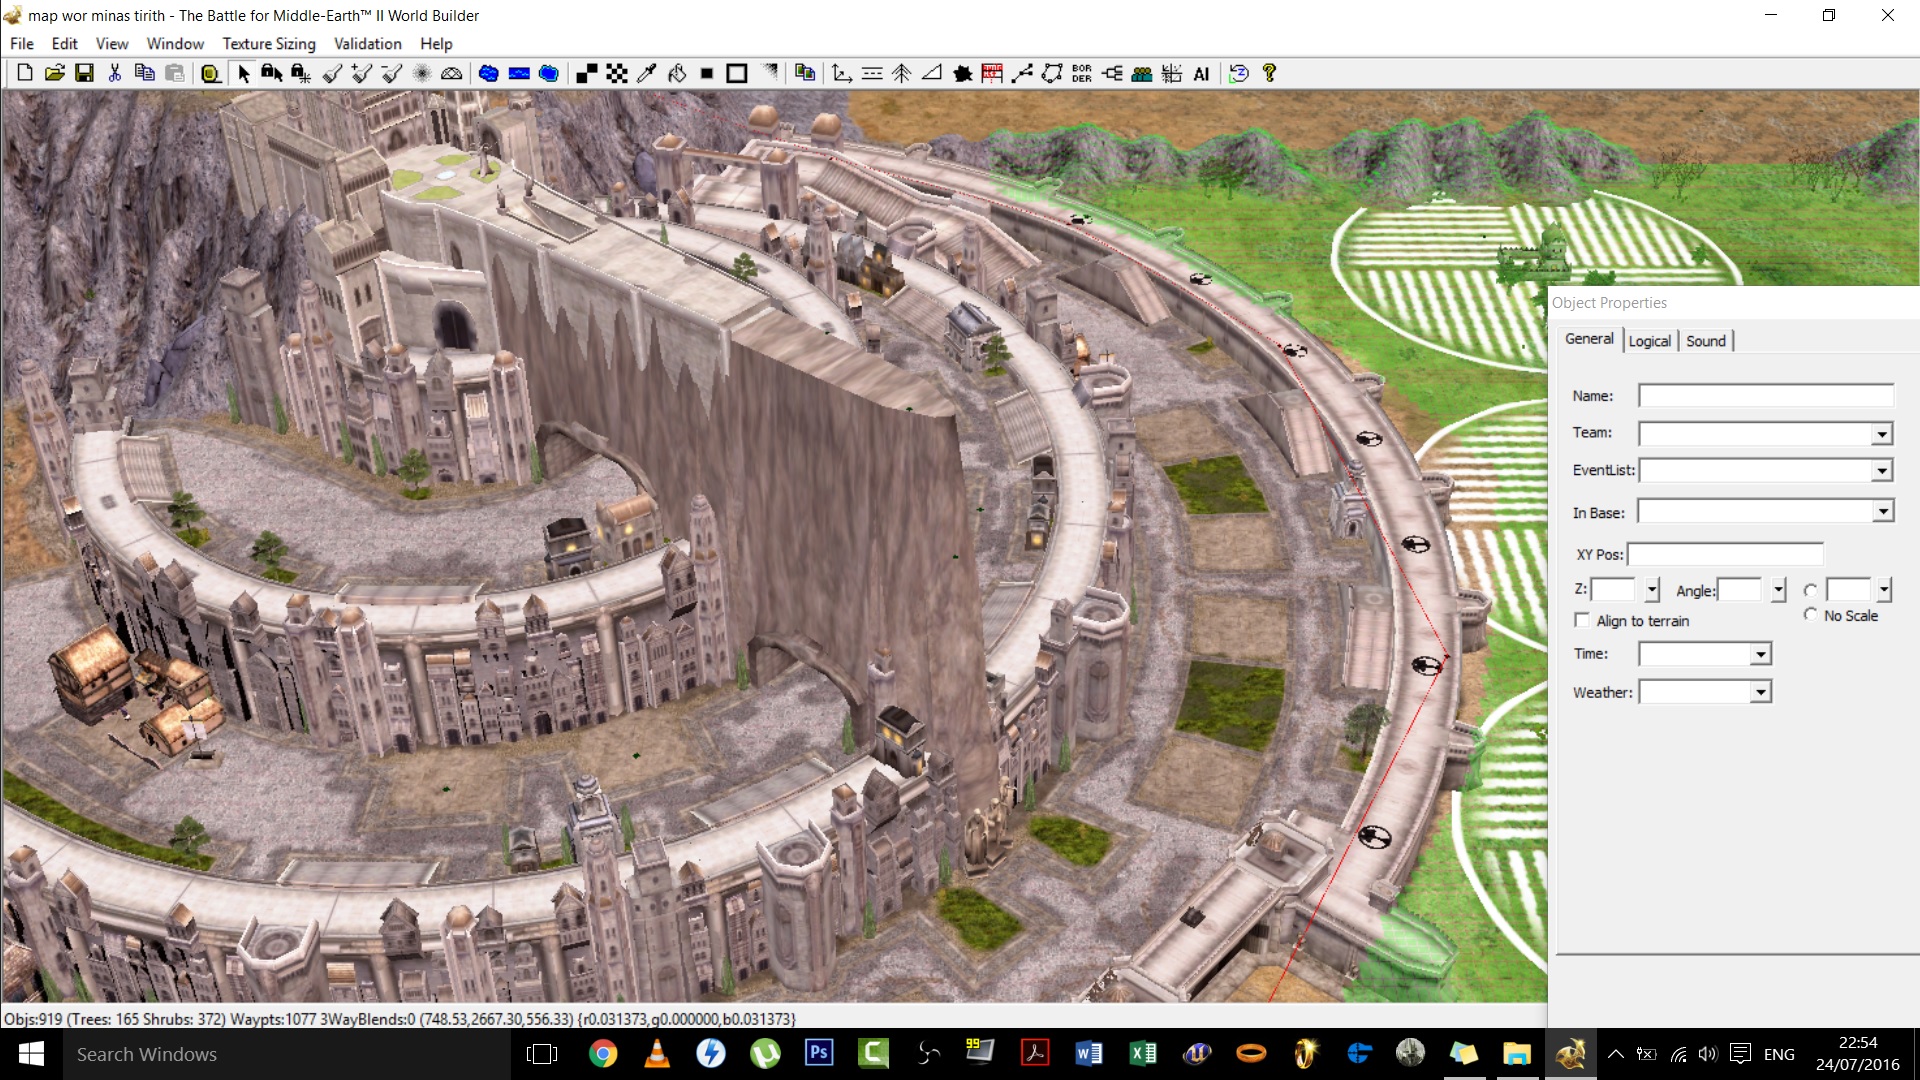
Task: Click the Name input field
Action: [1766, 396]
